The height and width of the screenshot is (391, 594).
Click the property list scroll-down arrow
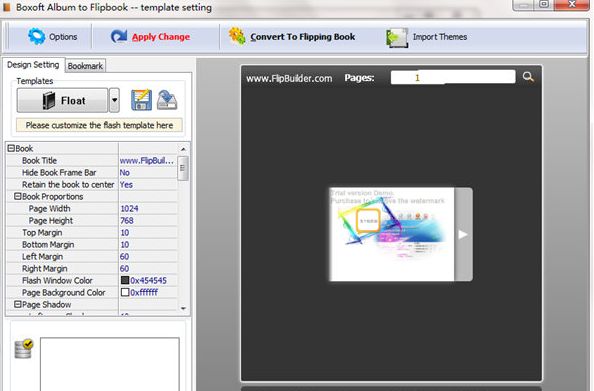[x=183, y=308]
